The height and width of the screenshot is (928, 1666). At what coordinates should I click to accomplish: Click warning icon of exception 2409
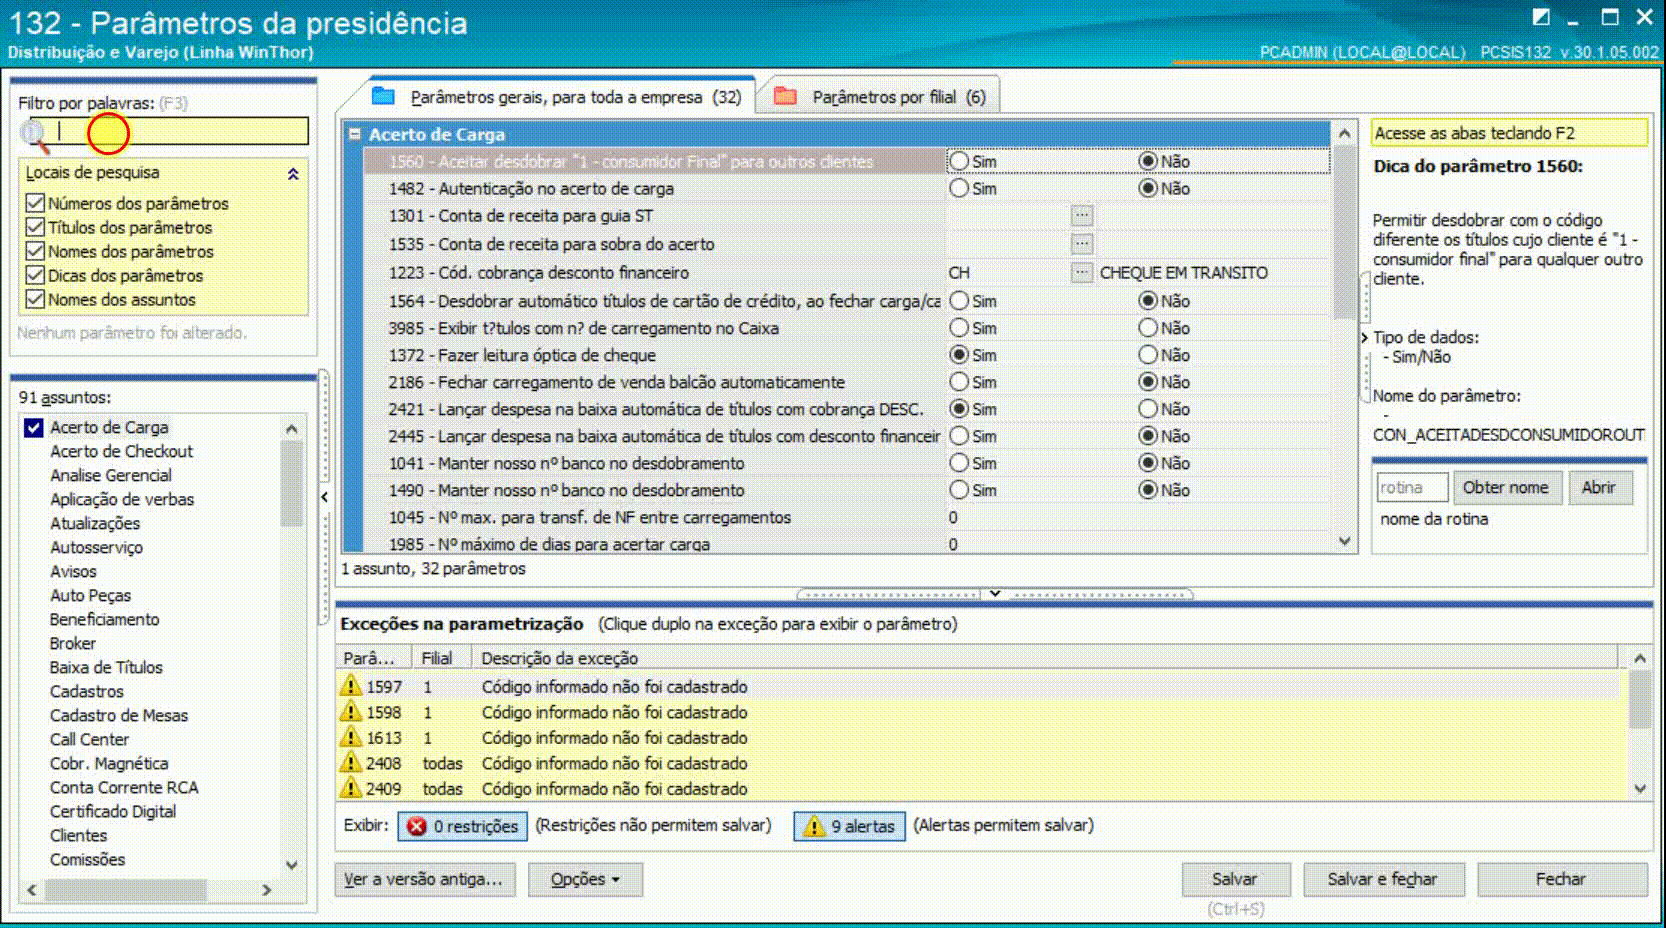[x=350, y=788]
